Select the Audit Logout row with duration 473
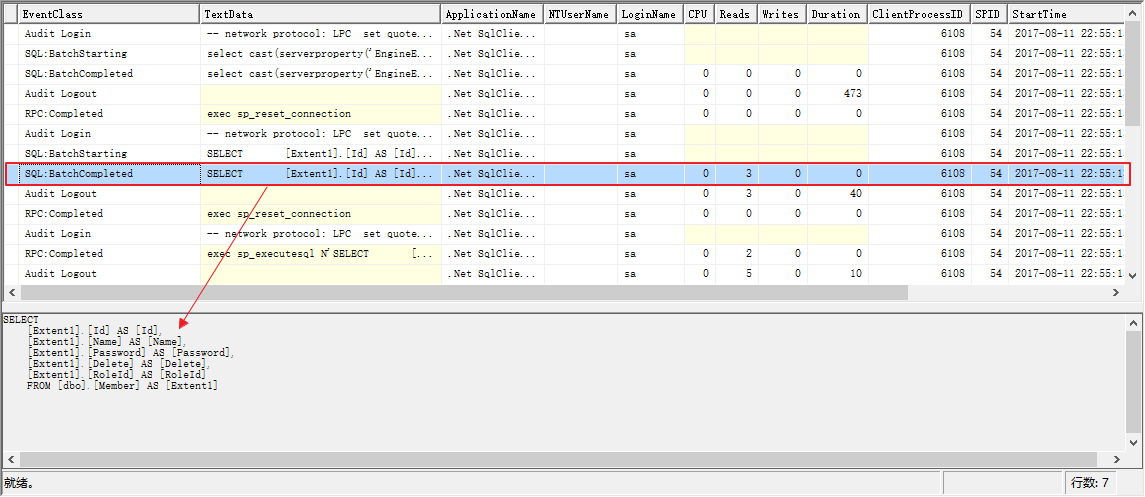Viewport: 1145px width, 497px height. [x=564, y=93]
